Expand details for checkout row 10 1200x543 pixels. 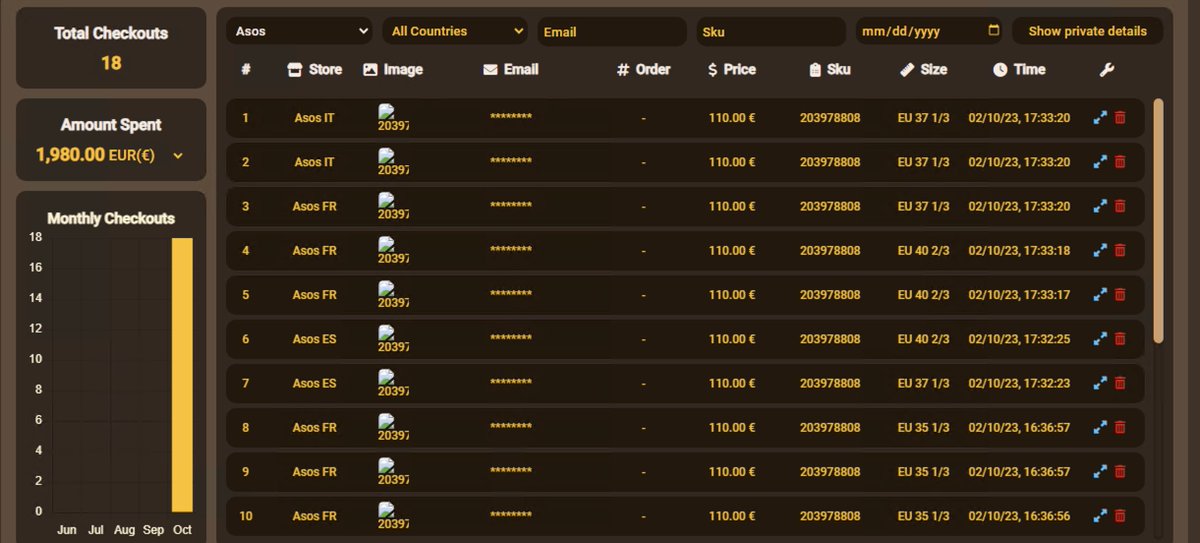pos(1100,516)
